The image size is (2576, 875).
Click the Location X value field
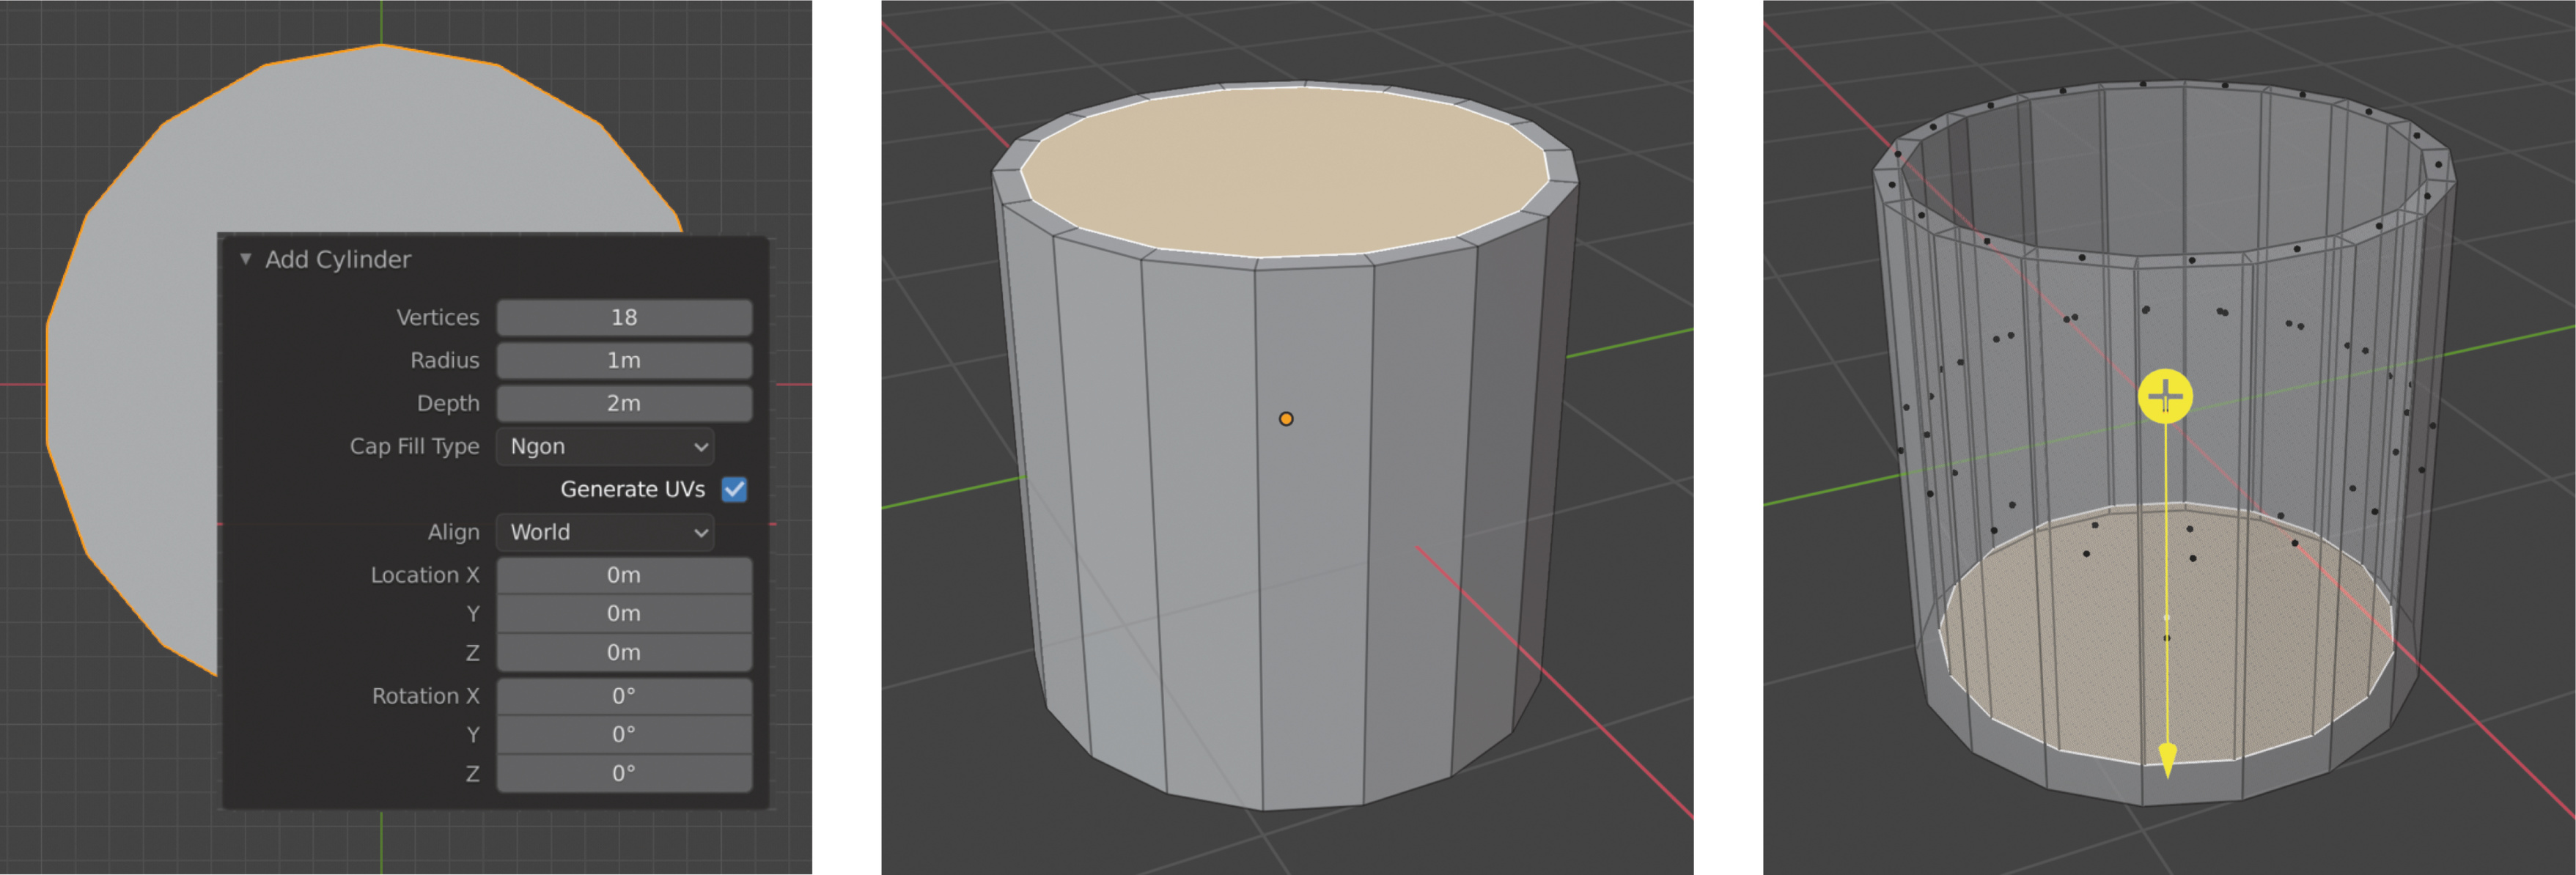coord(623,575)
